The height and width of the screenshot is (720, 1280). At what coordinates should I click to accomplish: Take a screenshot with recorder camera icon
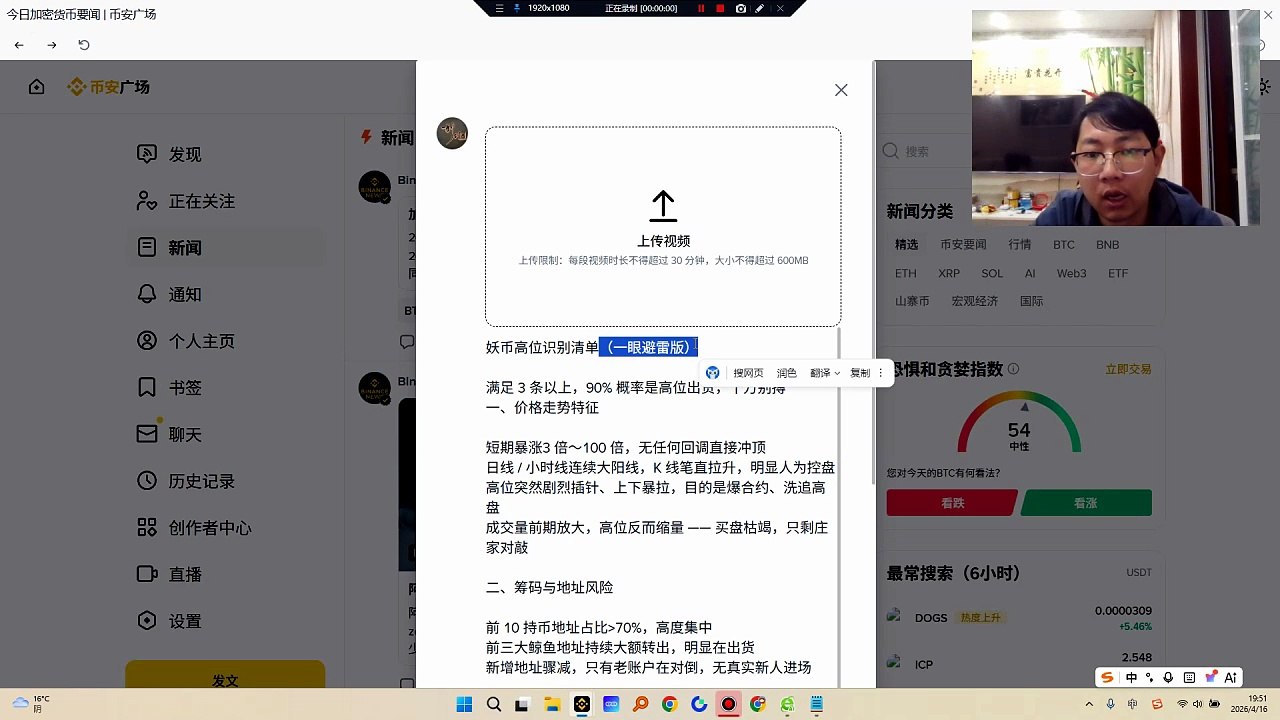(x=740, y=8)
